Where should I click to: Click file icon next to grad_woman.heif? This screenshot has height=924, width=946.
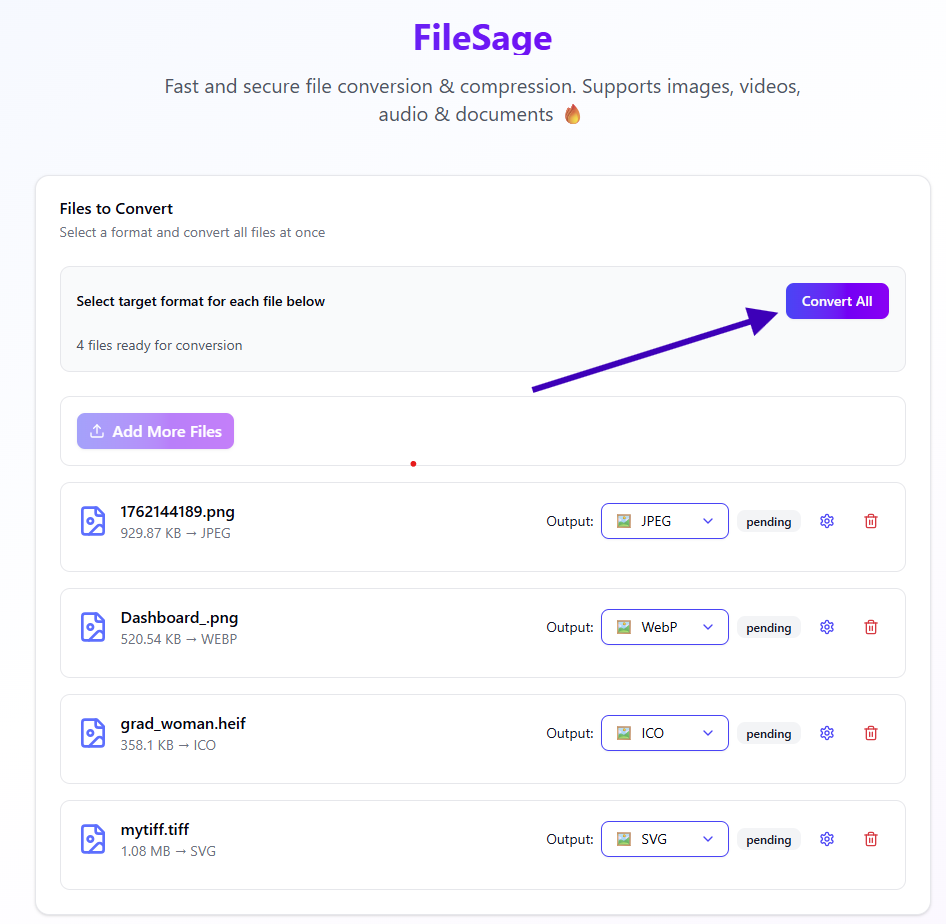93,733
